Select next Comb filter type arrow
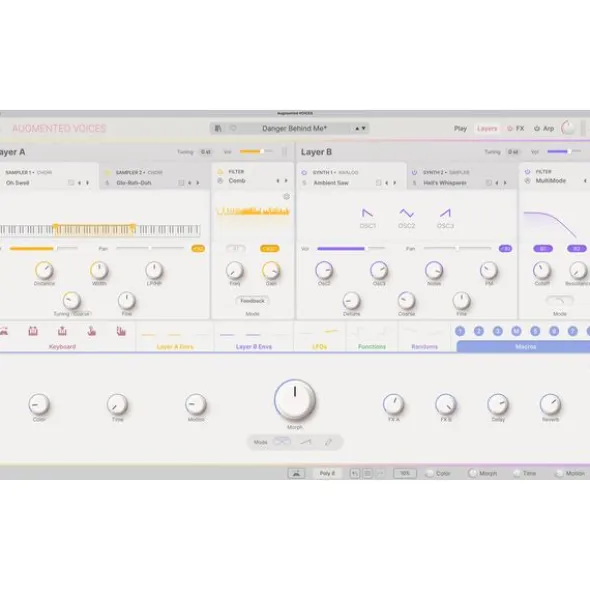This screenshot has width=590, height=591. pos(286,181)
